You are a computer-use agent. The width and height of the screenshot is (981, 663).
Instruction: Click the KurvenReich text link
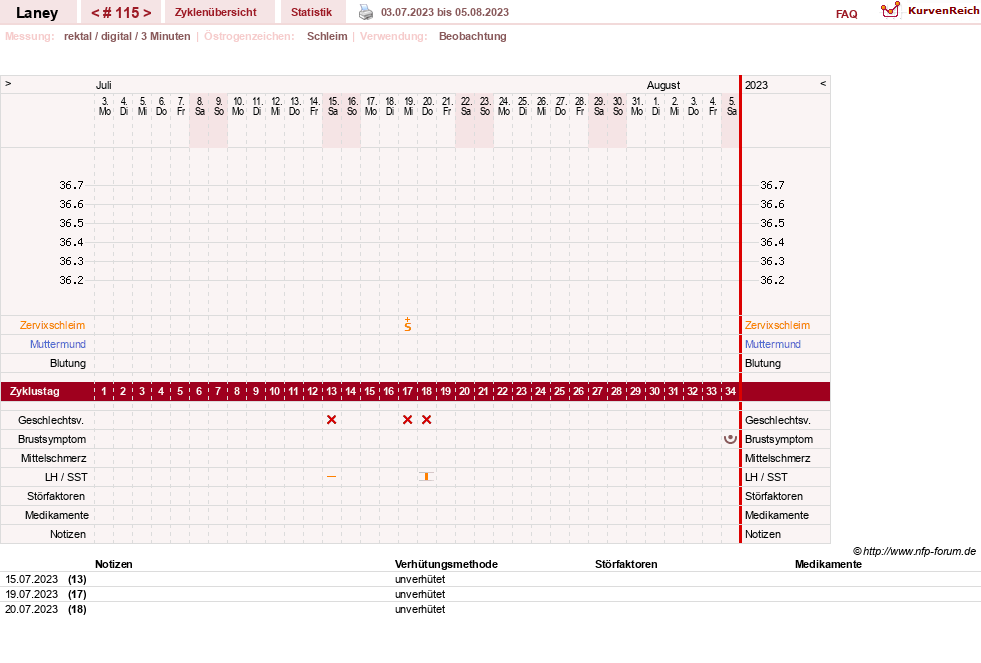(x=943, y=11)
